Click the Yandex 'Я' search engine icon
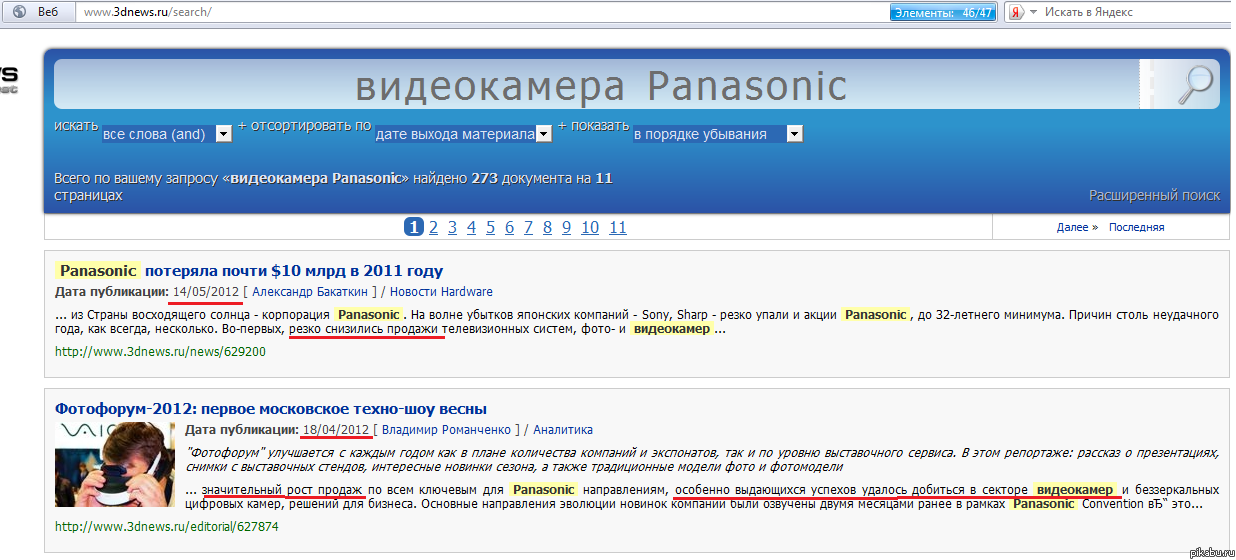Image resolution: width=1236 pixels, height=560 pixels. click(1014, 12)
